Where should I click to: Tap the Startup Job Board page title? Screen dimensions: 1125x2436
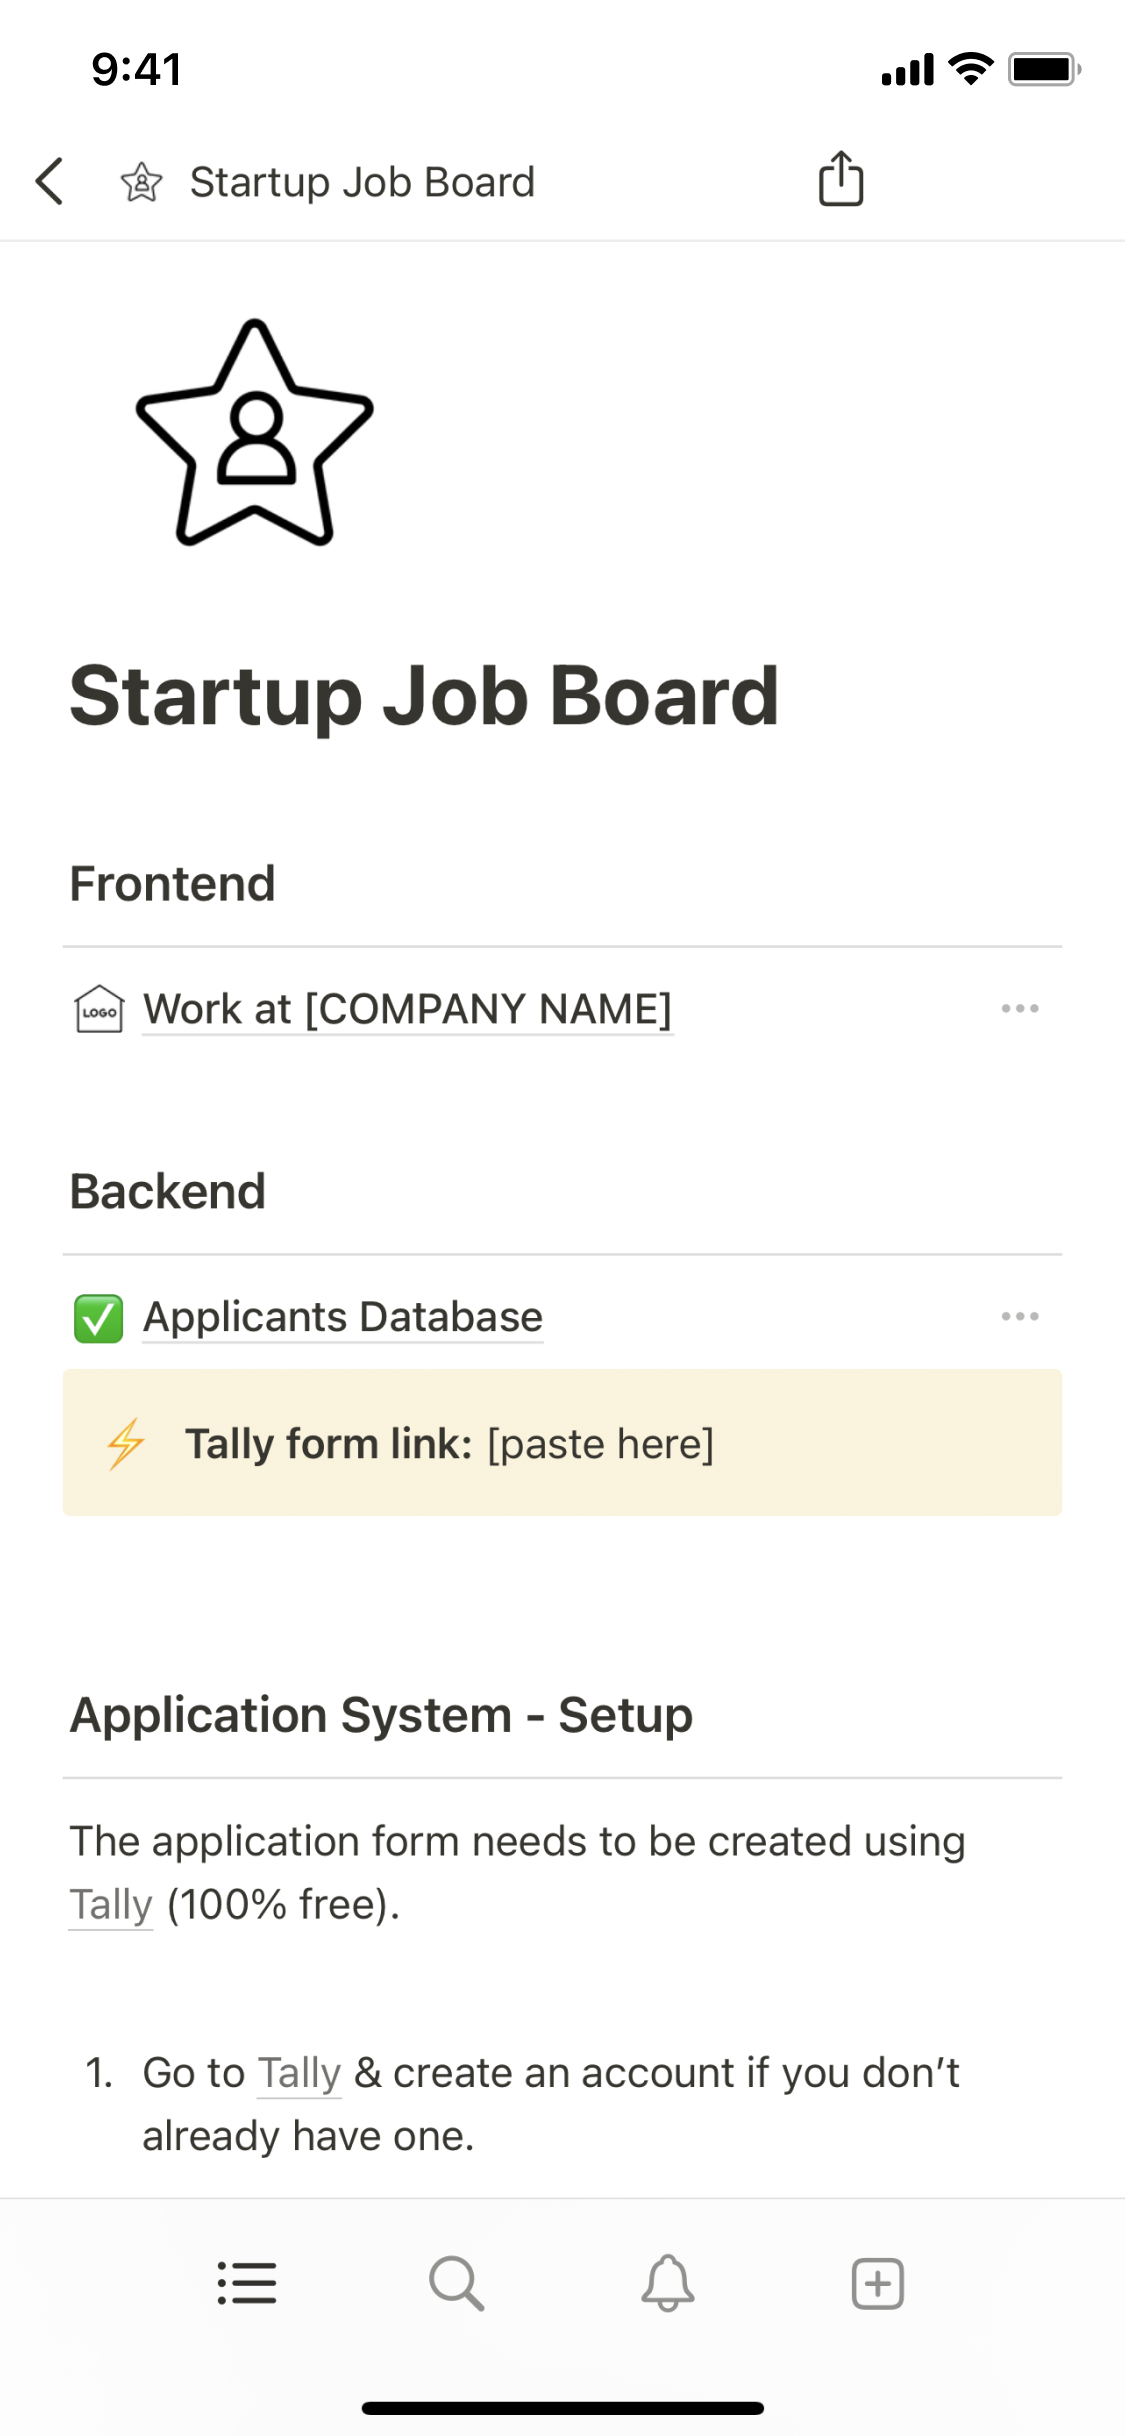point(424,696)
